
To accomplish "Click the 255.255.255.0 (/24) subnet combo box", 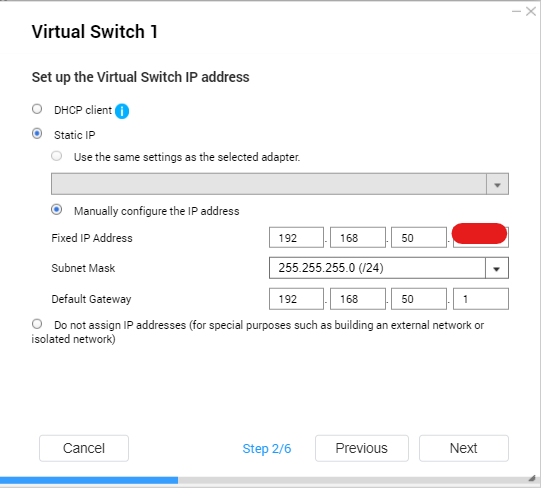I will 388,268.
